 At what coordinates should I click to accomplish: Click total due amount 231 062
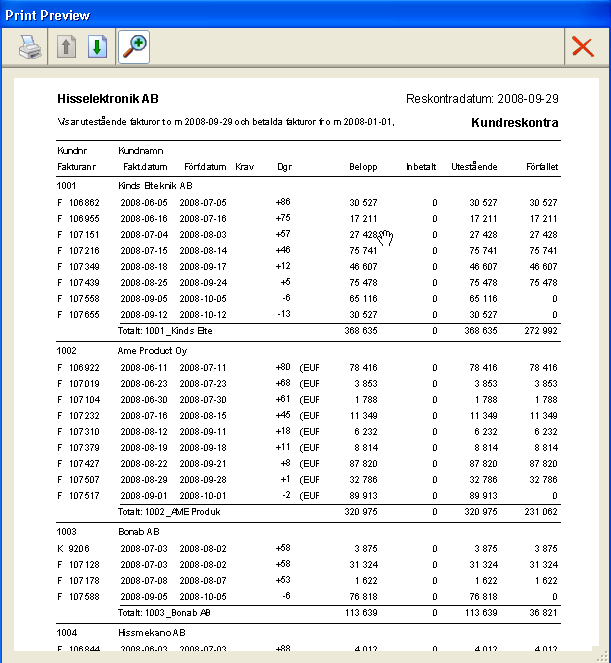tap(541, 512)
